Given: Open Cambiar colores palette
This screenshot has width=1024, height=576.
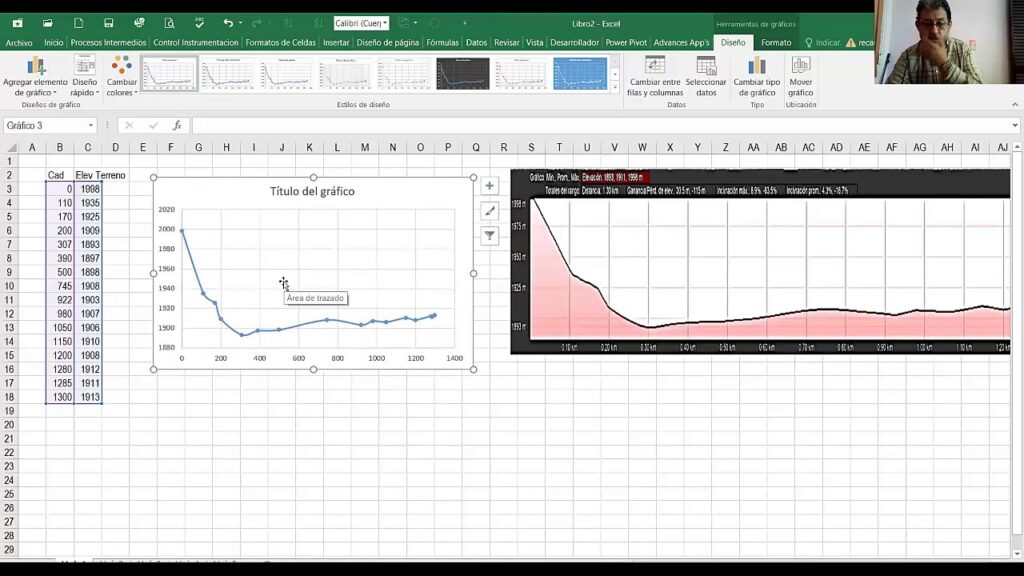Looking at the screenshot, I should (x=121, y=76).
